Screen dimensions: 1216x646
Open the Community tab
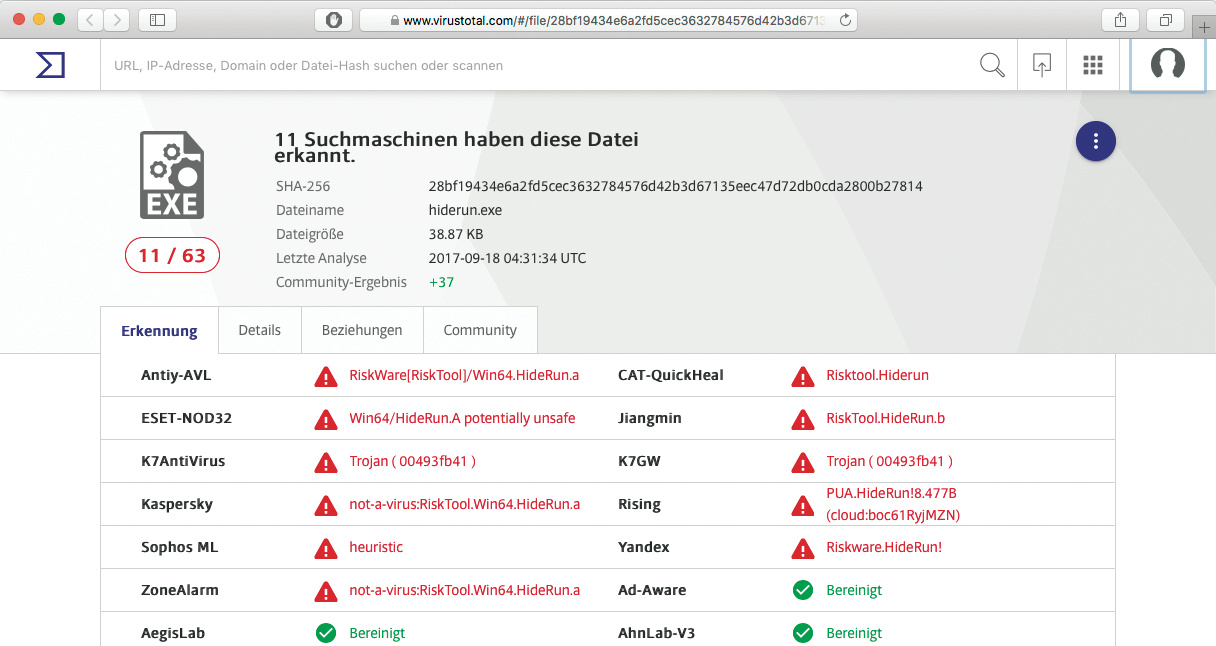coord(480,330)
